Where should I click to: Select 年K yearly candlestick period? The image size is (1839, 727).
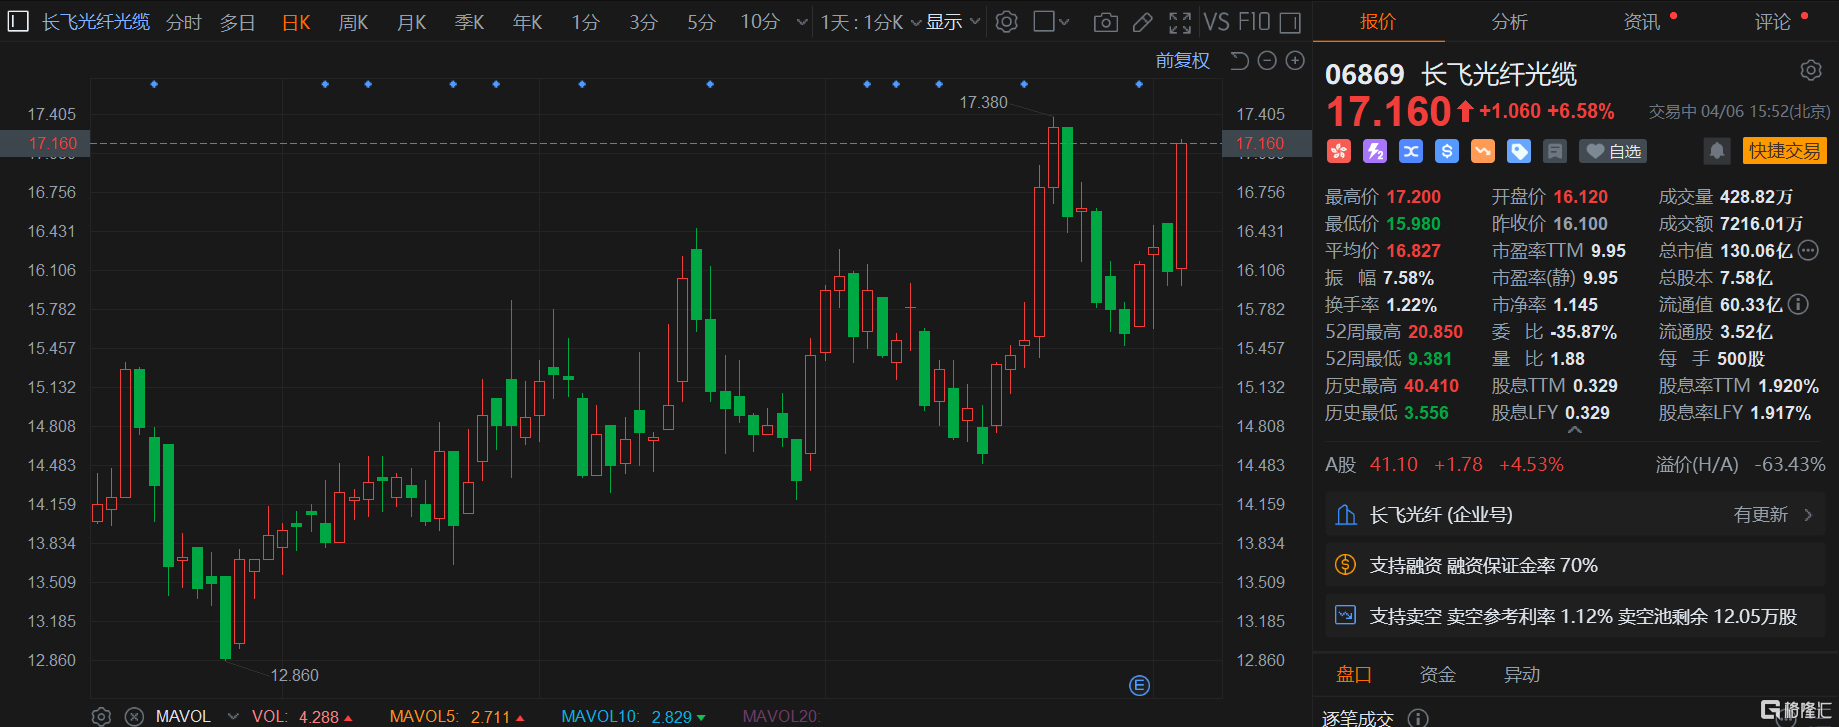coord(527,22)
